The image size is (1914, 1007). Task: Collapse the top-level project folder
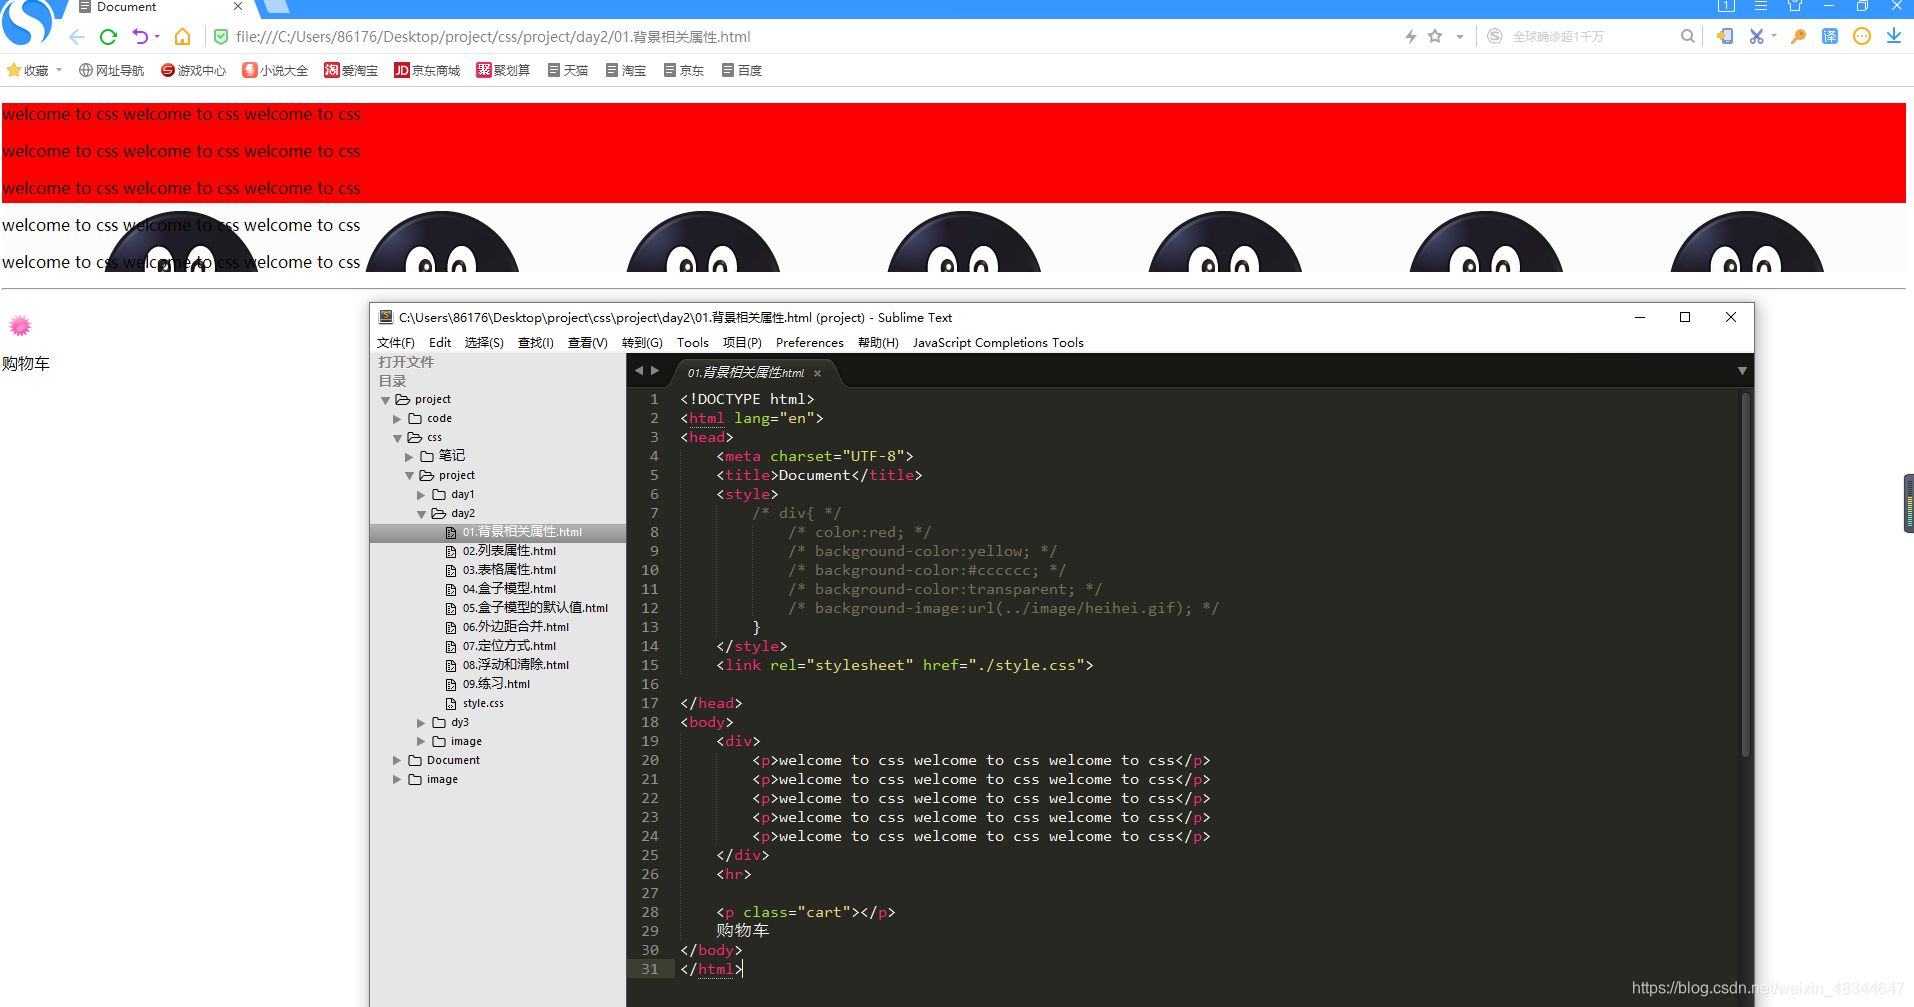pos(385,400)
